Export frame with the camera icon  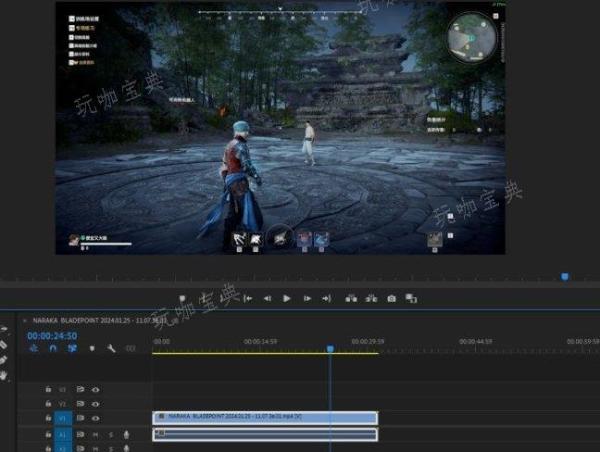pos(391,299)
